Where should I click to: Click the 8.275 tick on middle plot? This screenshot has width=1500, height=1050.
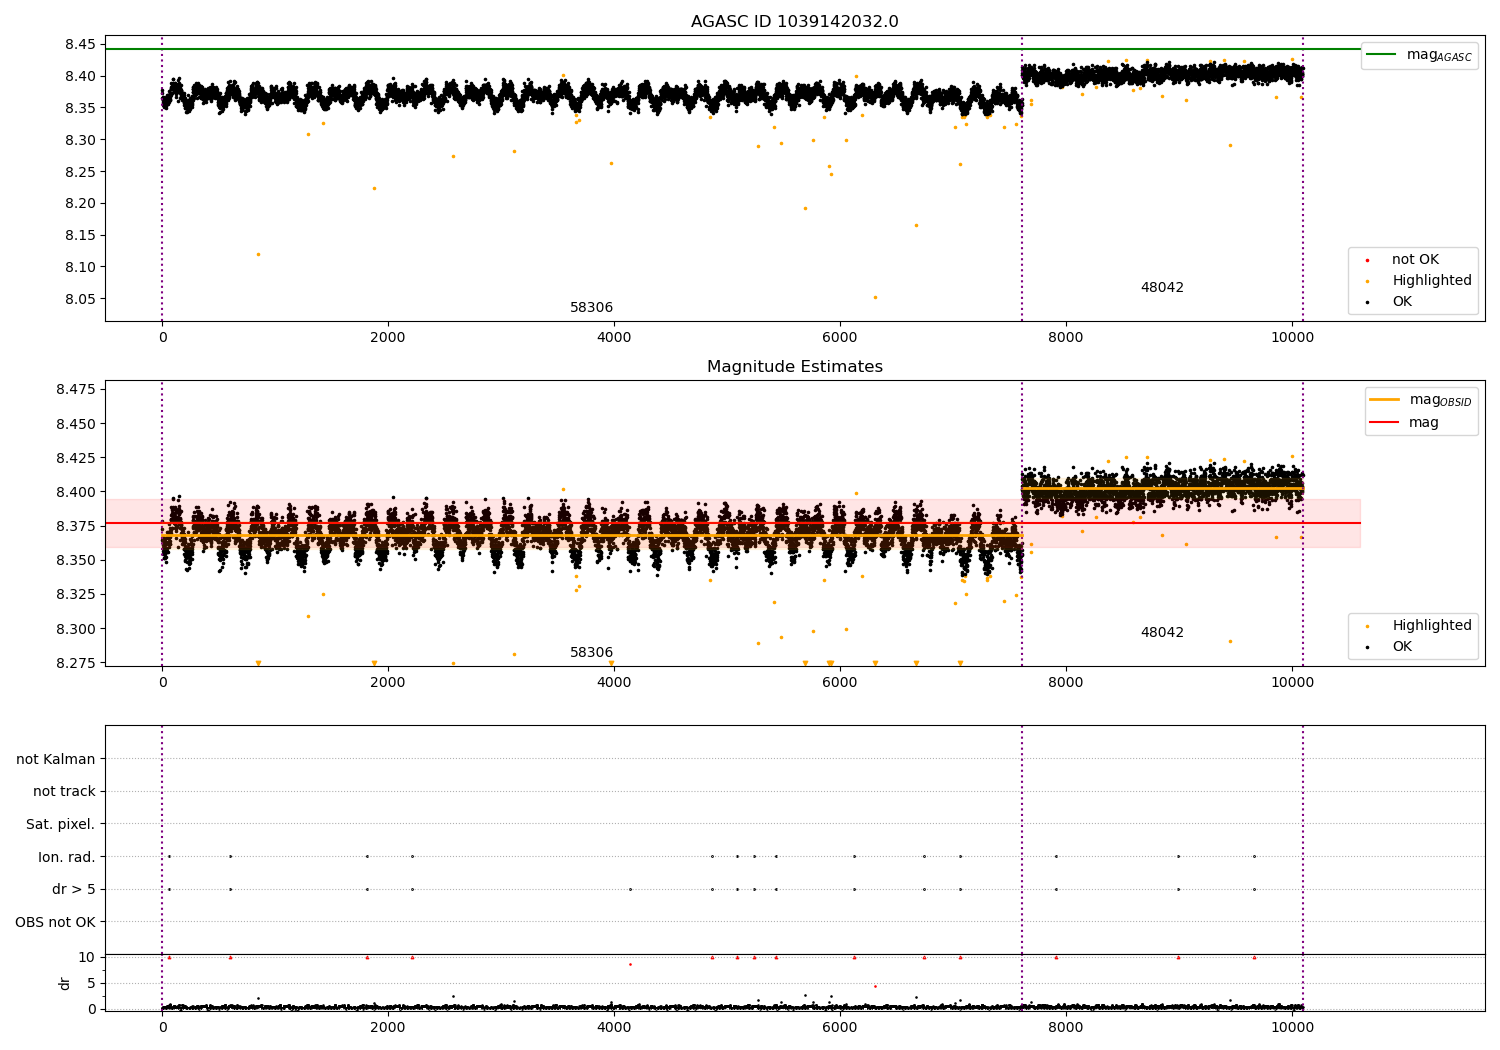coord(76,663)
